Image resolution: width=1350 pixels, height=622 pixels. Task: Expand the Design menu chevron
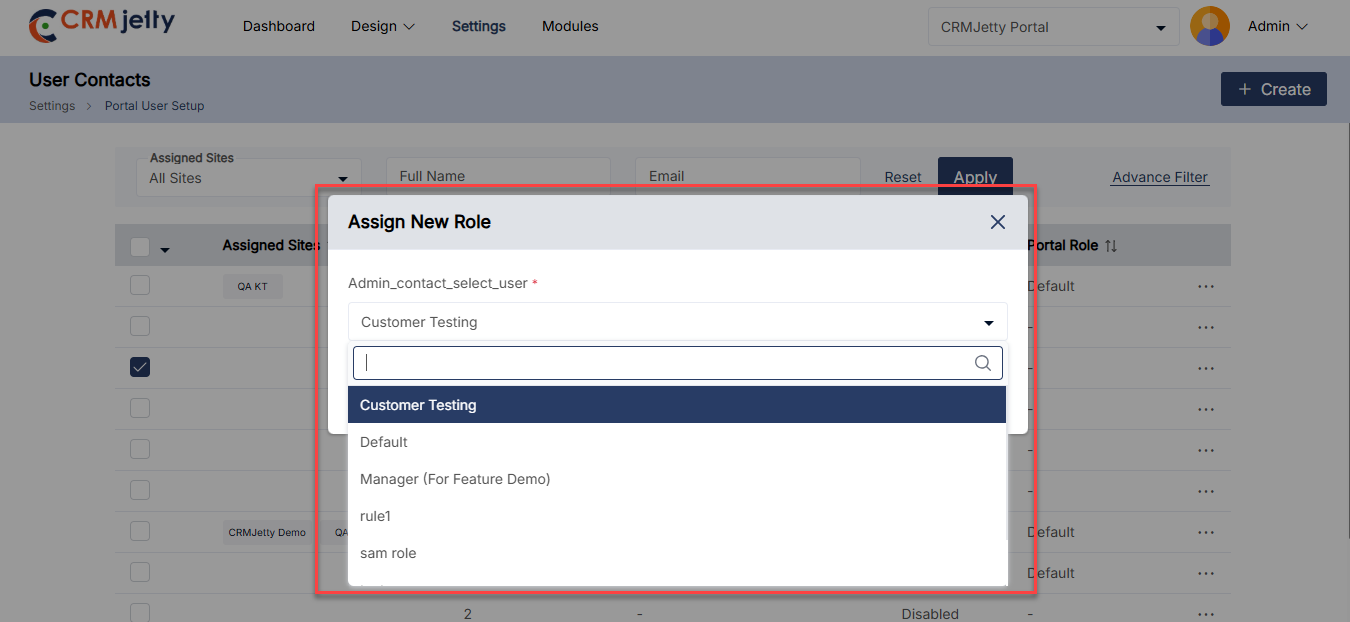pyautogui.click(x=409, y=27)
